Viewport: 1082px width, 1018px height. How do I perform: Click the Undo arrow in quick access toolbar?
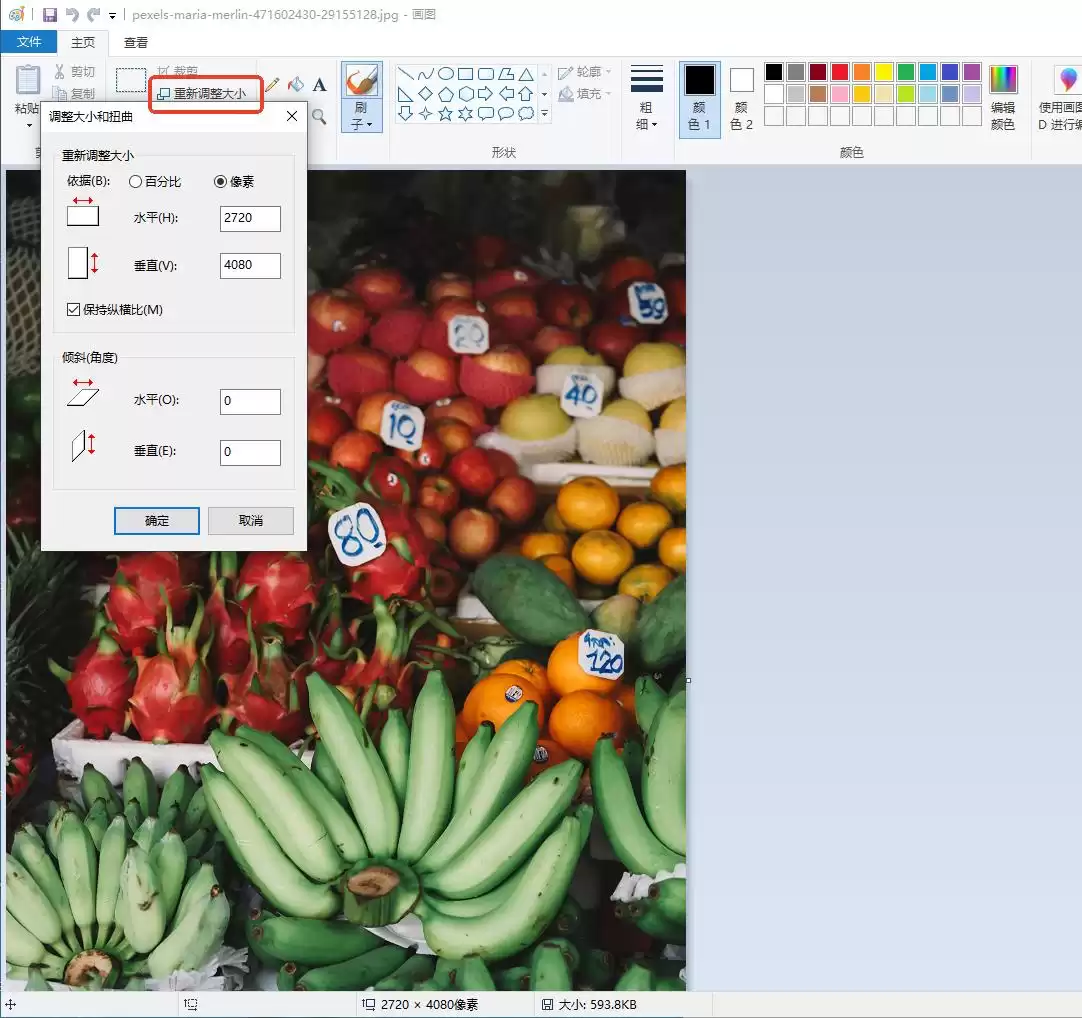pos(72,15)
